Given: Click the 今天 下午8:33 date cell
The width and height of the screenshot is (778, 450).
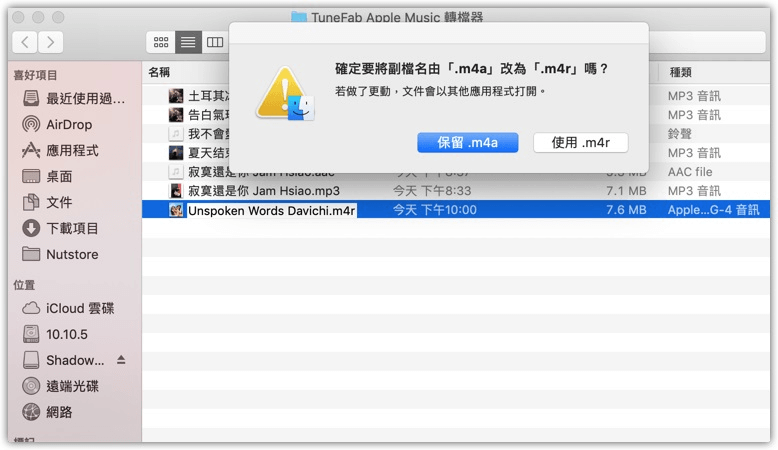Looking at the screenshot, I should 432,191.
